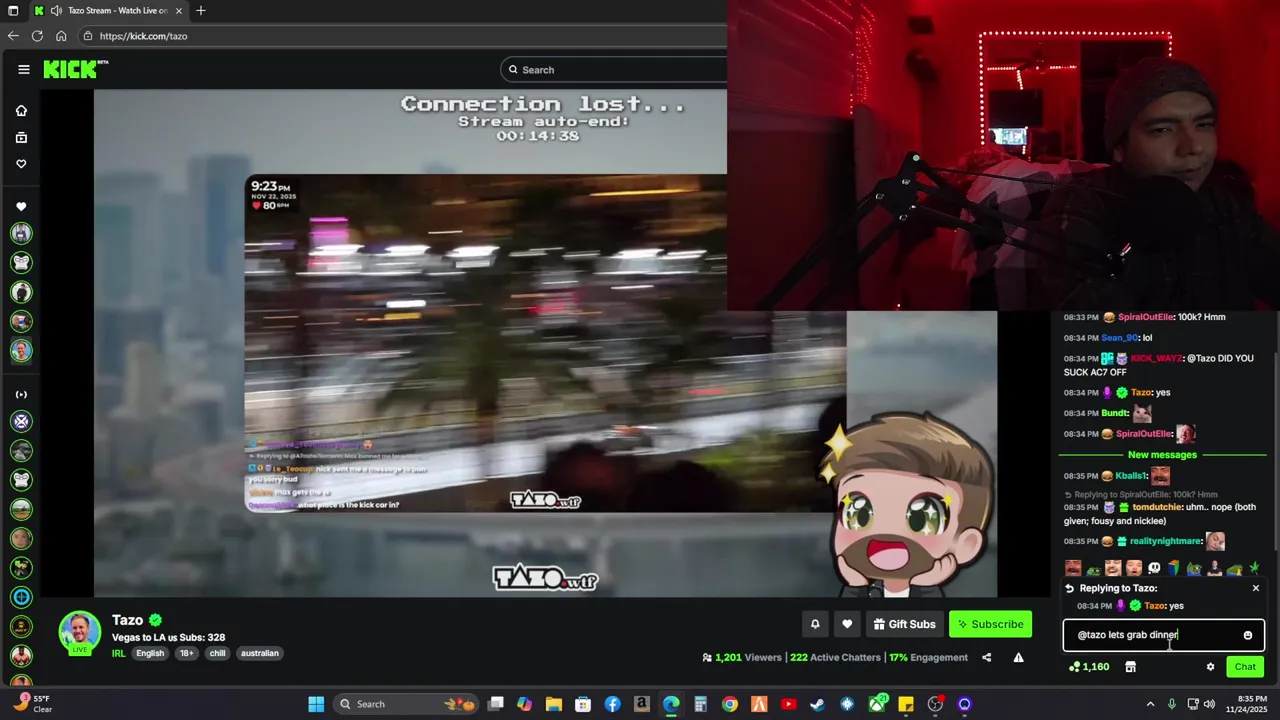Open the channel points shop icon

(x=1130, y=667)
